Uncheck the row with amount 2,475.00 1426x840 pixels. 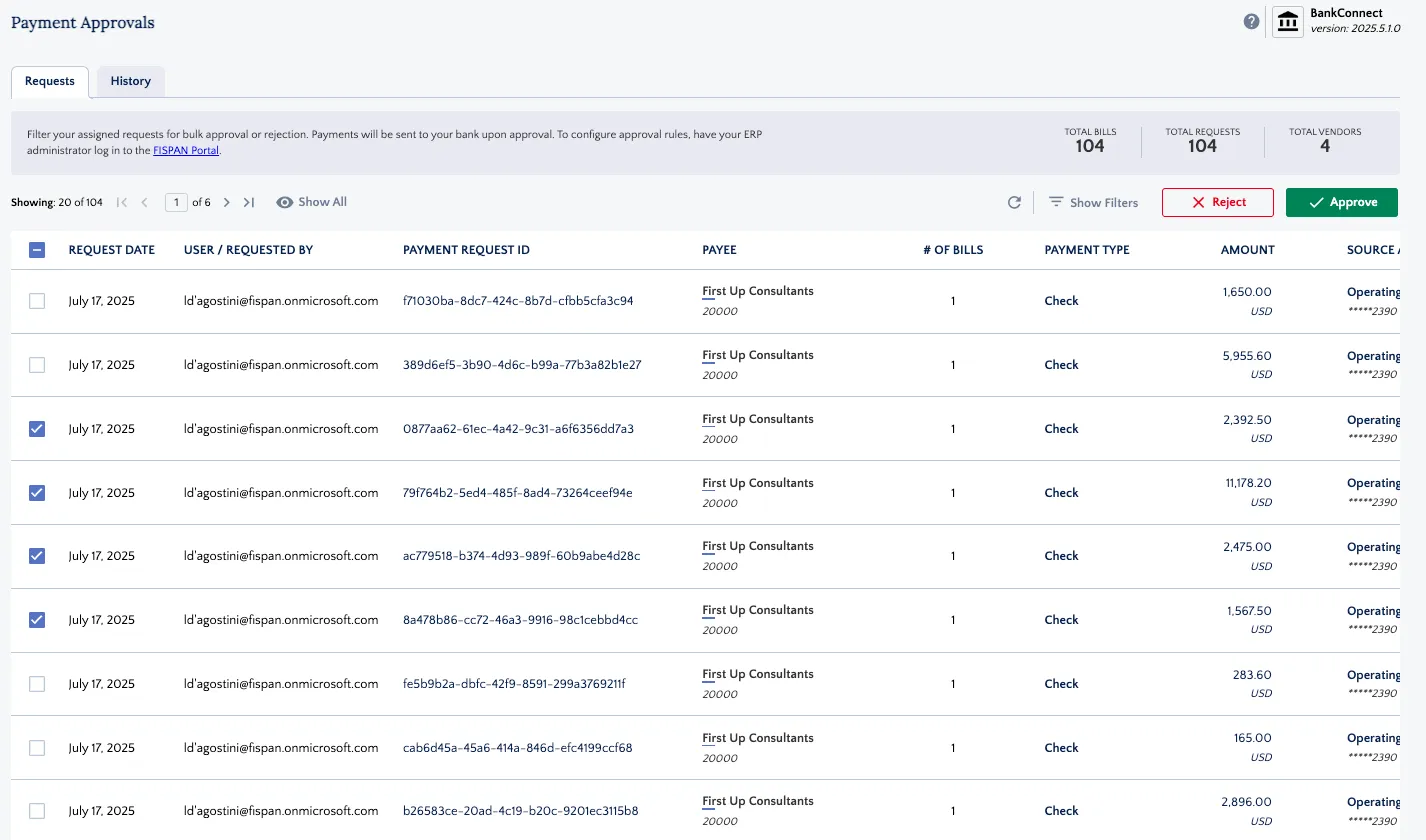(x=37, y=556)
